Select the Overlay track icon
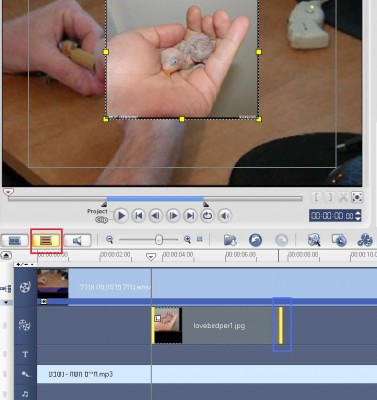The image size is (377, 400). click(x=25, y=325)
